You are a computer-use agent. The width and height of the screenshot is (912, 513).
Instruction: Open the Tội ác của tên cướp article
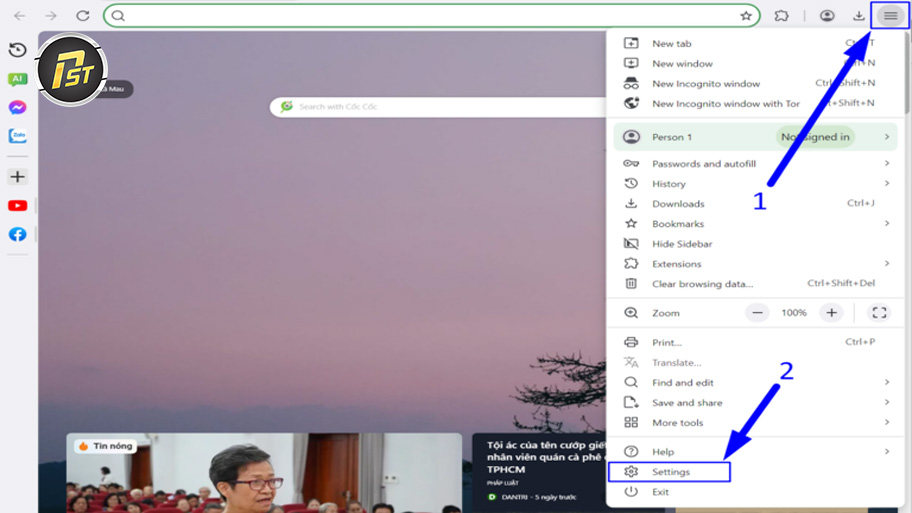coord(546,457)
